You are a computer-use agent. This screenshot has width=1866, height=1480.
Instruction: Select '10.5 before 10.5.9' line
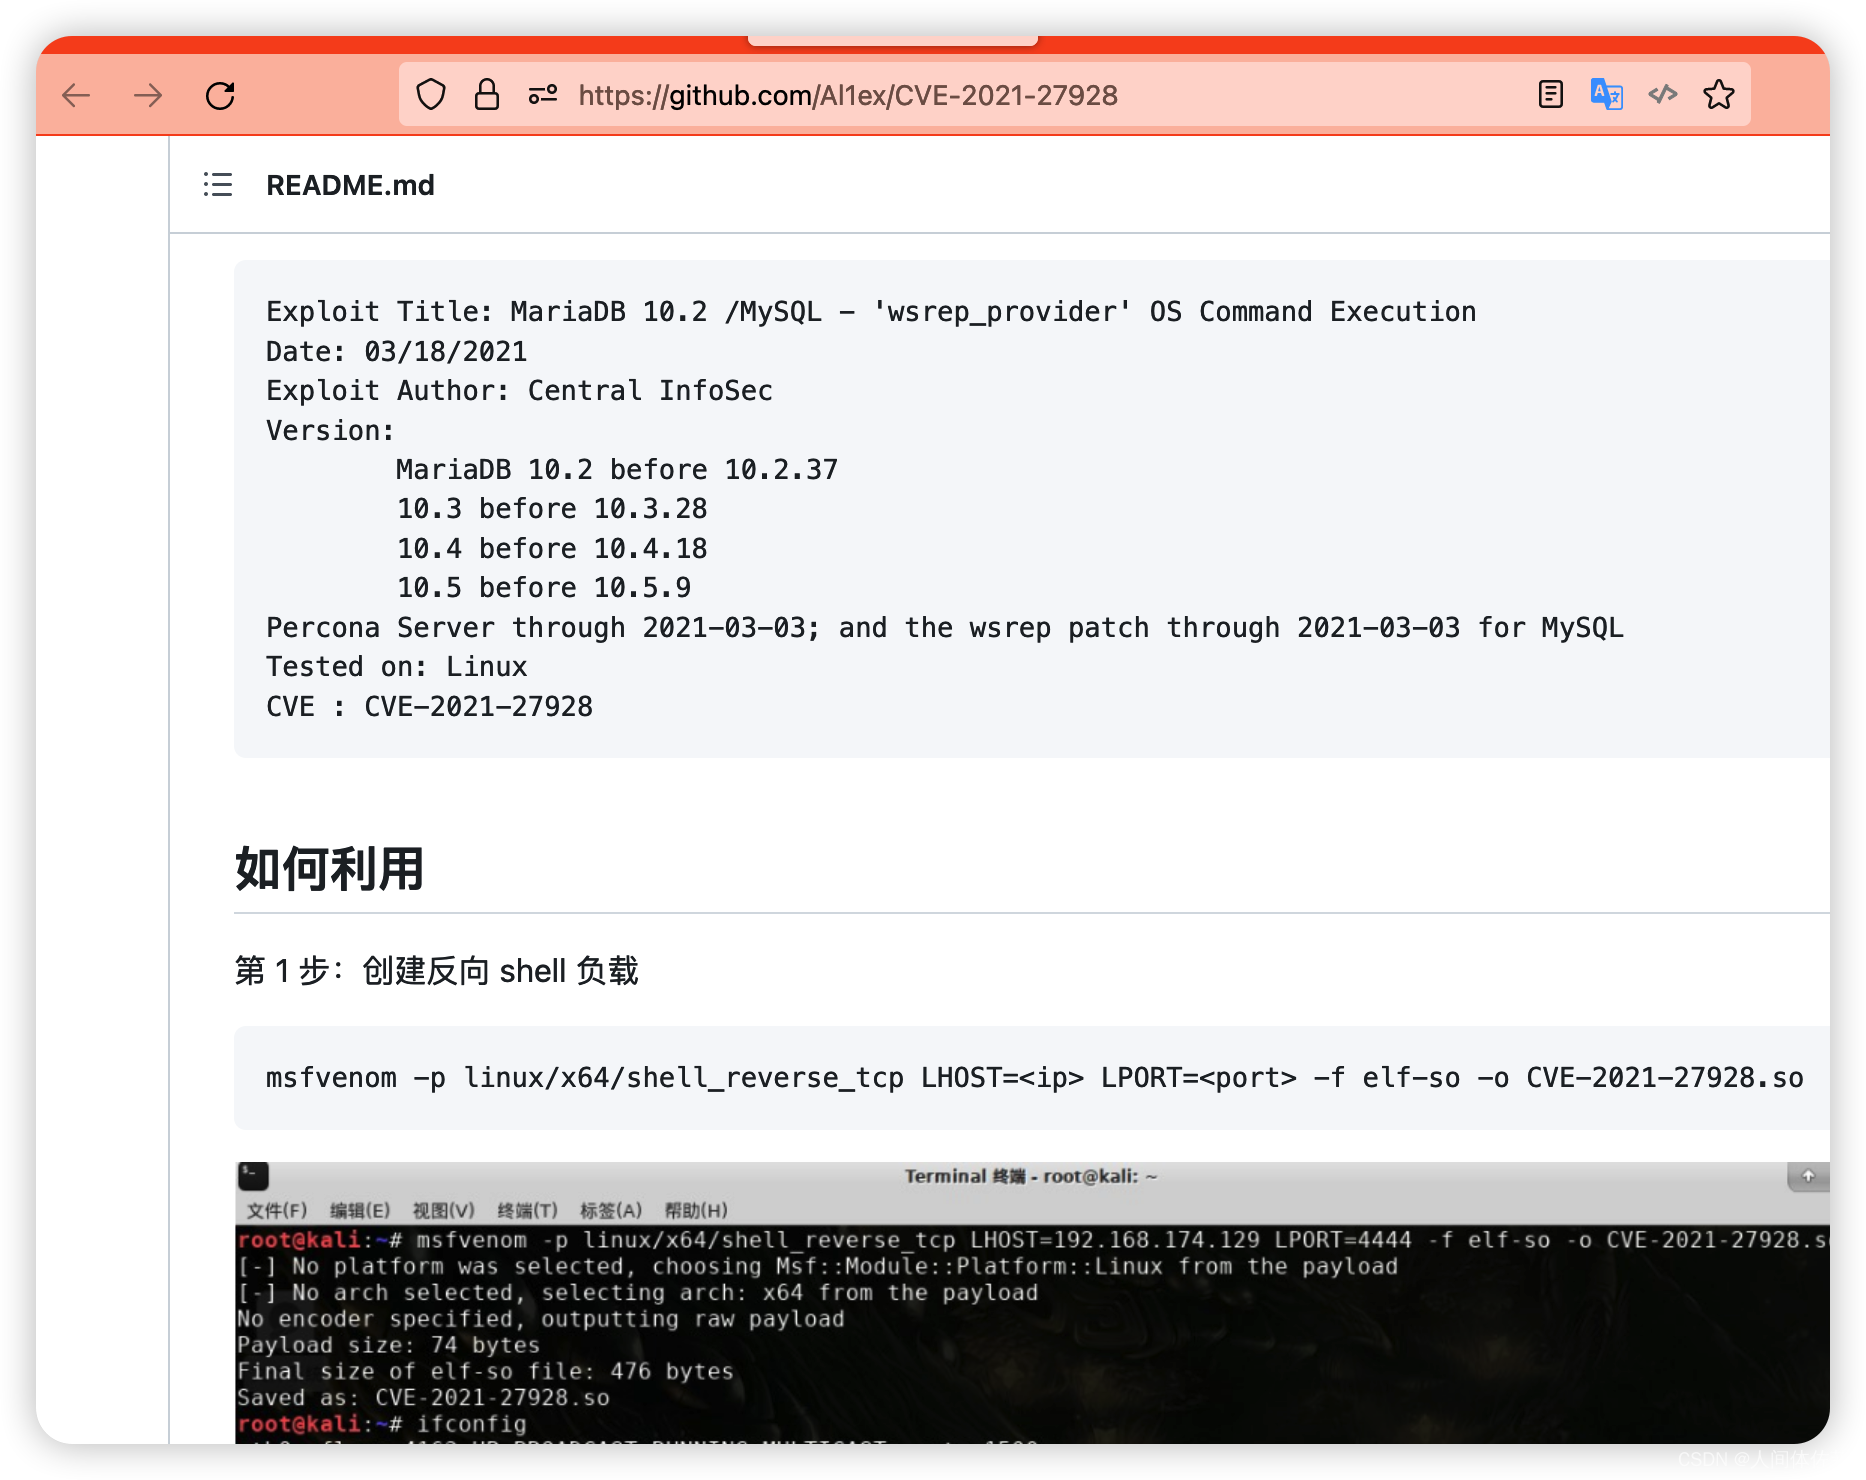[x=544, y=588]
